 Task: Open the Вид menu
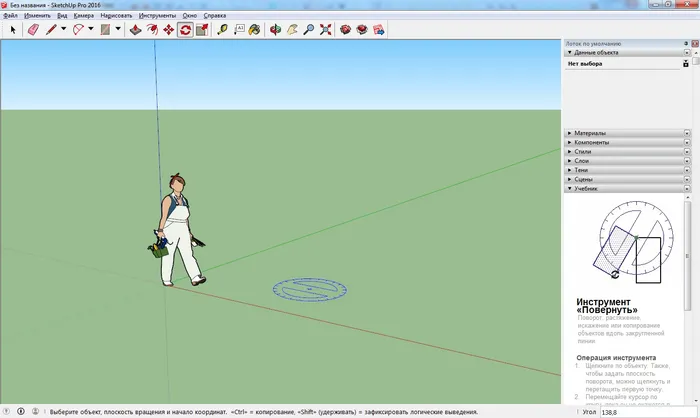point(62,16)
